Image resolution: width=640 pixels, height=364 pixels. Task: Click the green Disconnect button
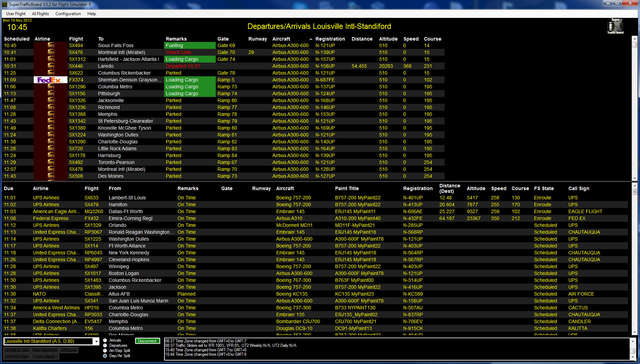click(x=147, y=341)
